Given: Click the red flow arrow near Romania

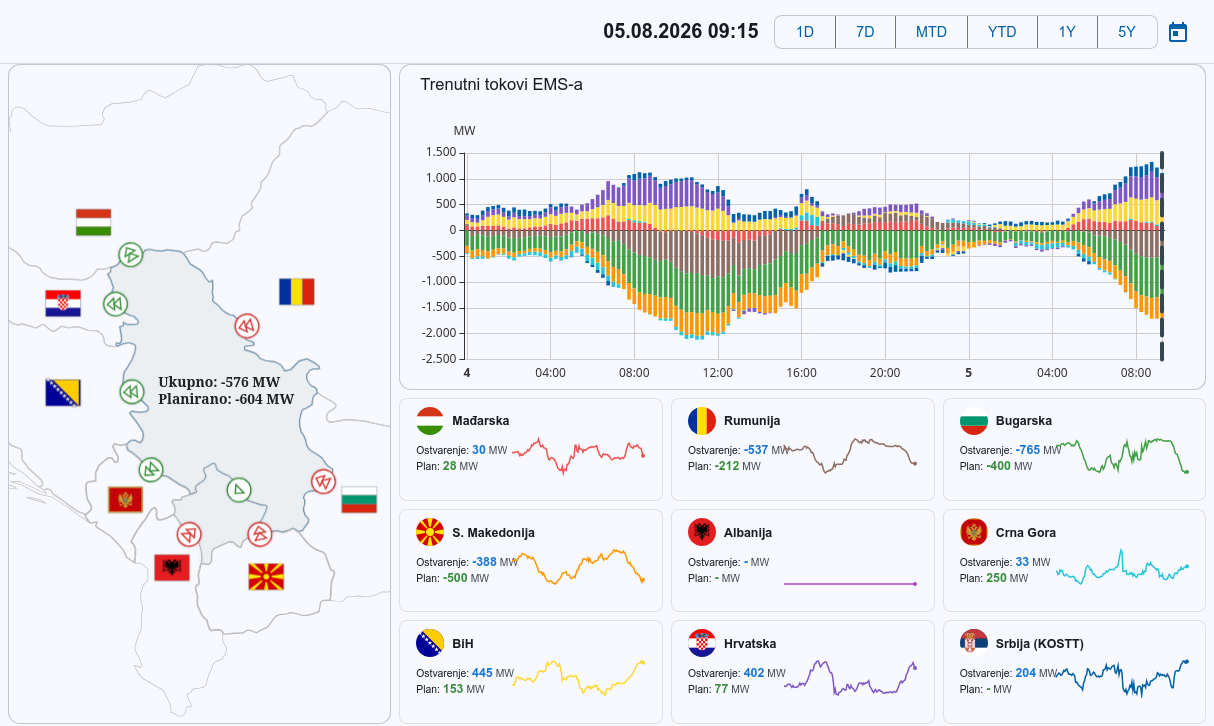Looking at the screenshot, I should pos(247,326).
